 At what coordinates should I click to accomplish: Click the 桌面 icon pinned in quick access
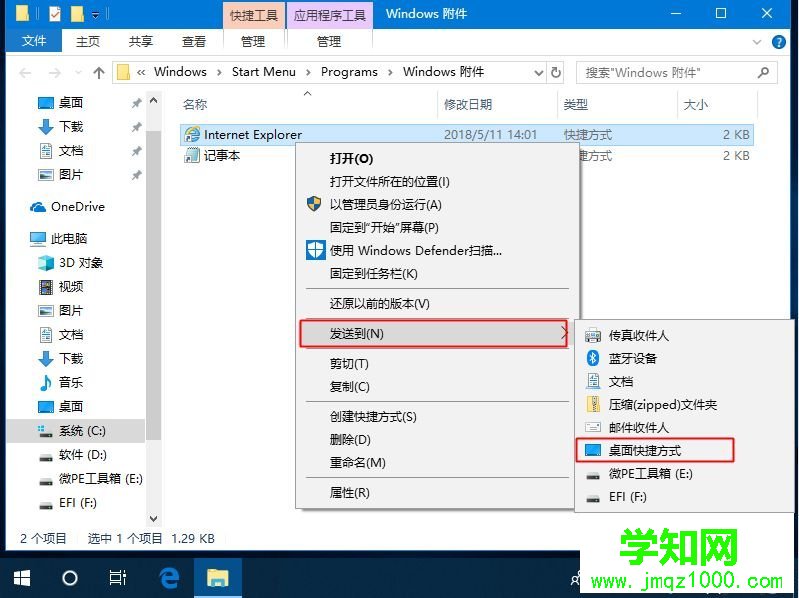46,103
